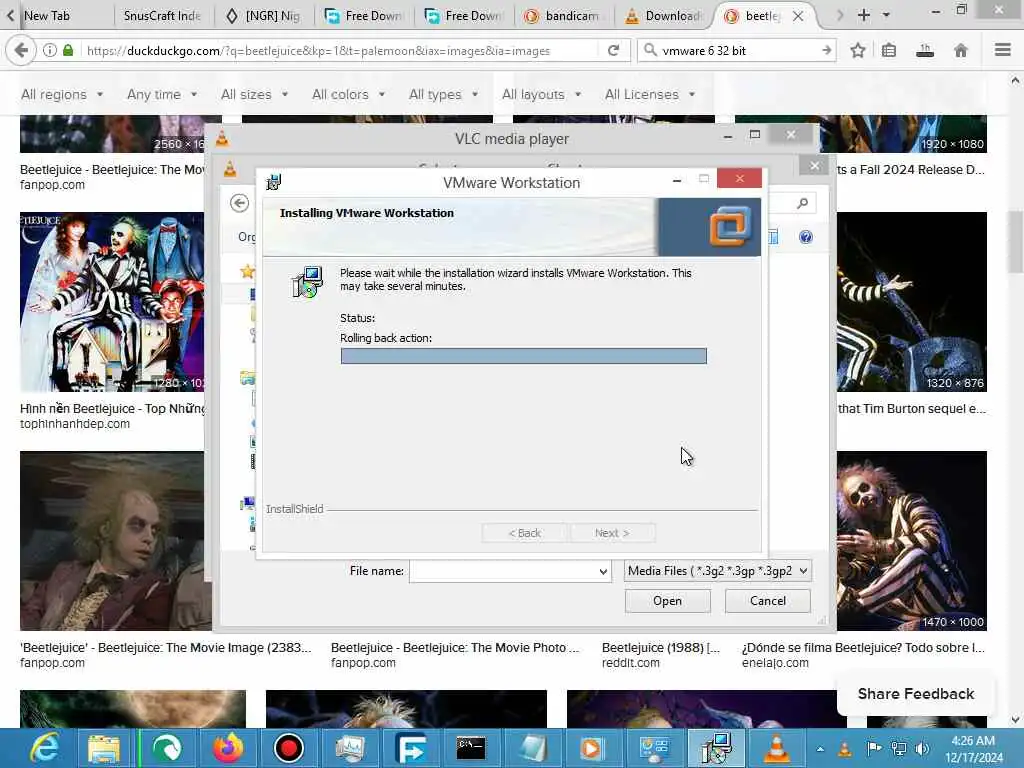Click the file dialog search magnifier
Image resolution: width=1024 pixels, height=768 pixels.
click(x=803, y=204)
